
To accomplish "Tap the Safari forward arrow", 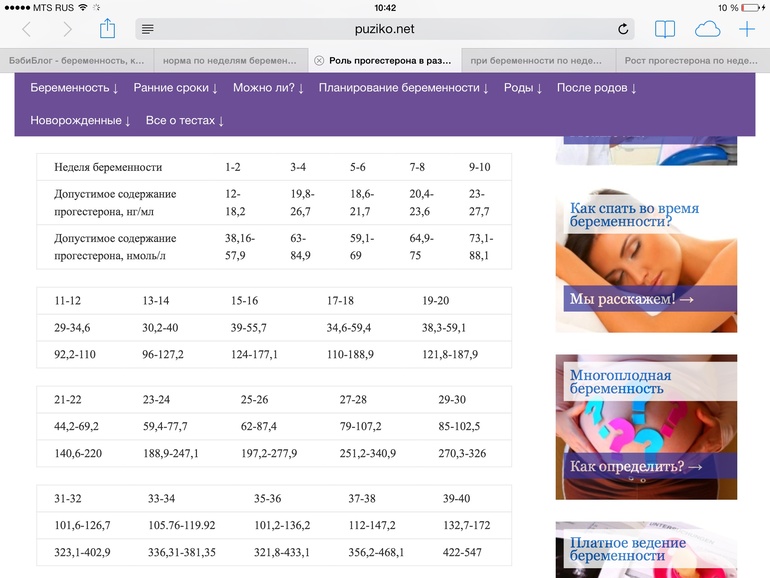I will (67, 30).
